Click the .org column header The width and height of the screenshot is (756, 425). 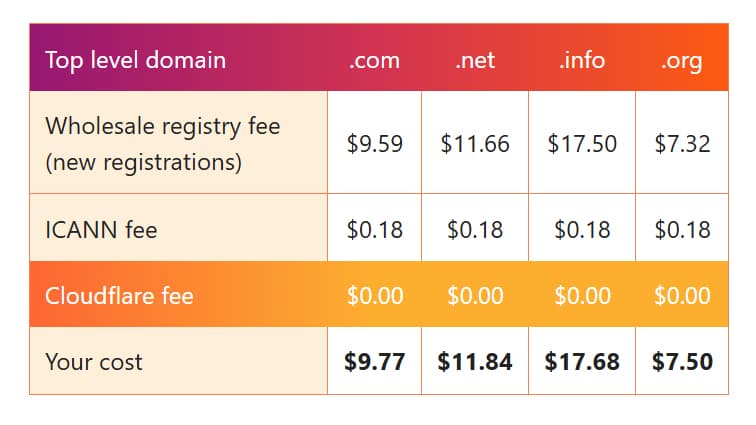click(x=682, y=62)
